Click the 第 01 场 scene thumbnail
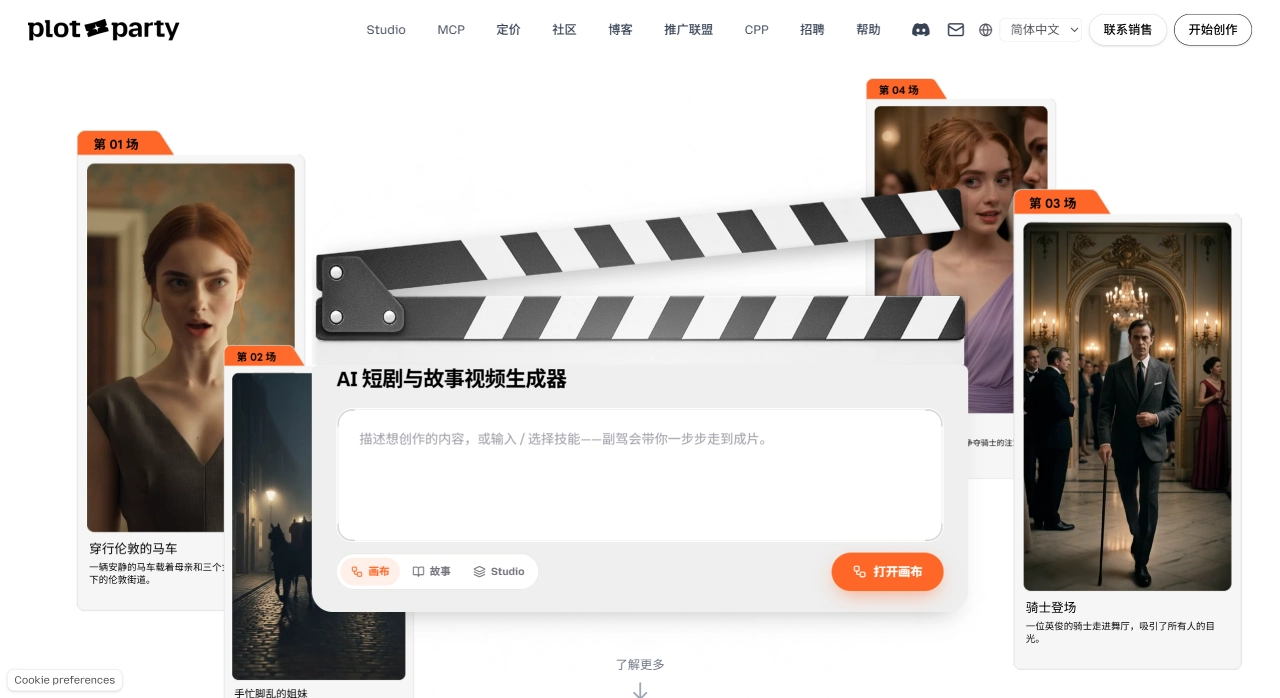 tap(191, 348)
